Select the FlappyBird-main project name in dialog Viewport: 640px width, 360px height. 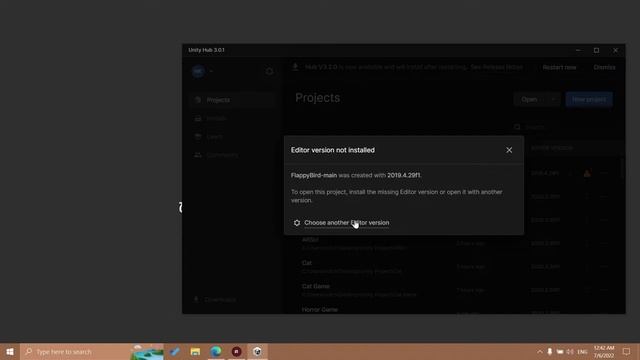click(314, 175)
